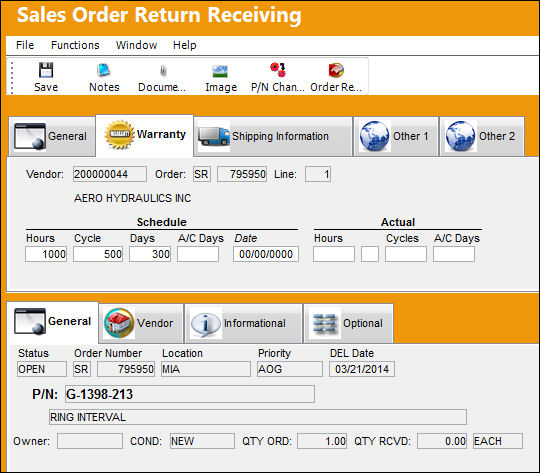Open the Other 1 tab
Viewport: 540px width, 473px height.
(x=396, y=136)
